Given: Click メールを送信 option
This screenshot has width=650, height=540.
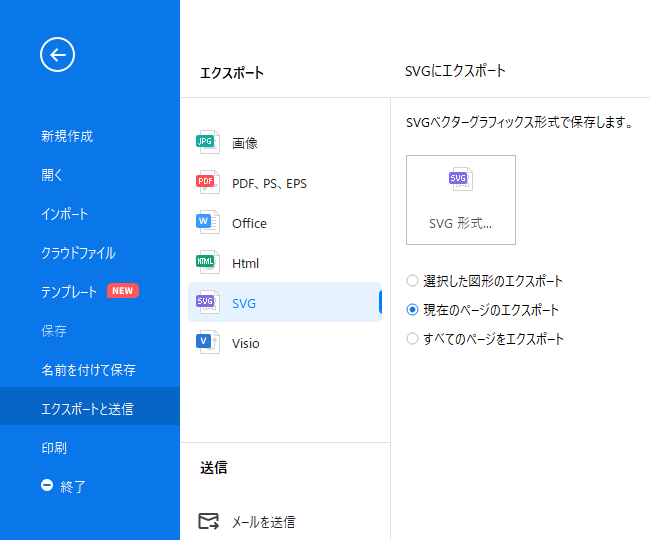Looking at the screenshot, I should 263,521.
